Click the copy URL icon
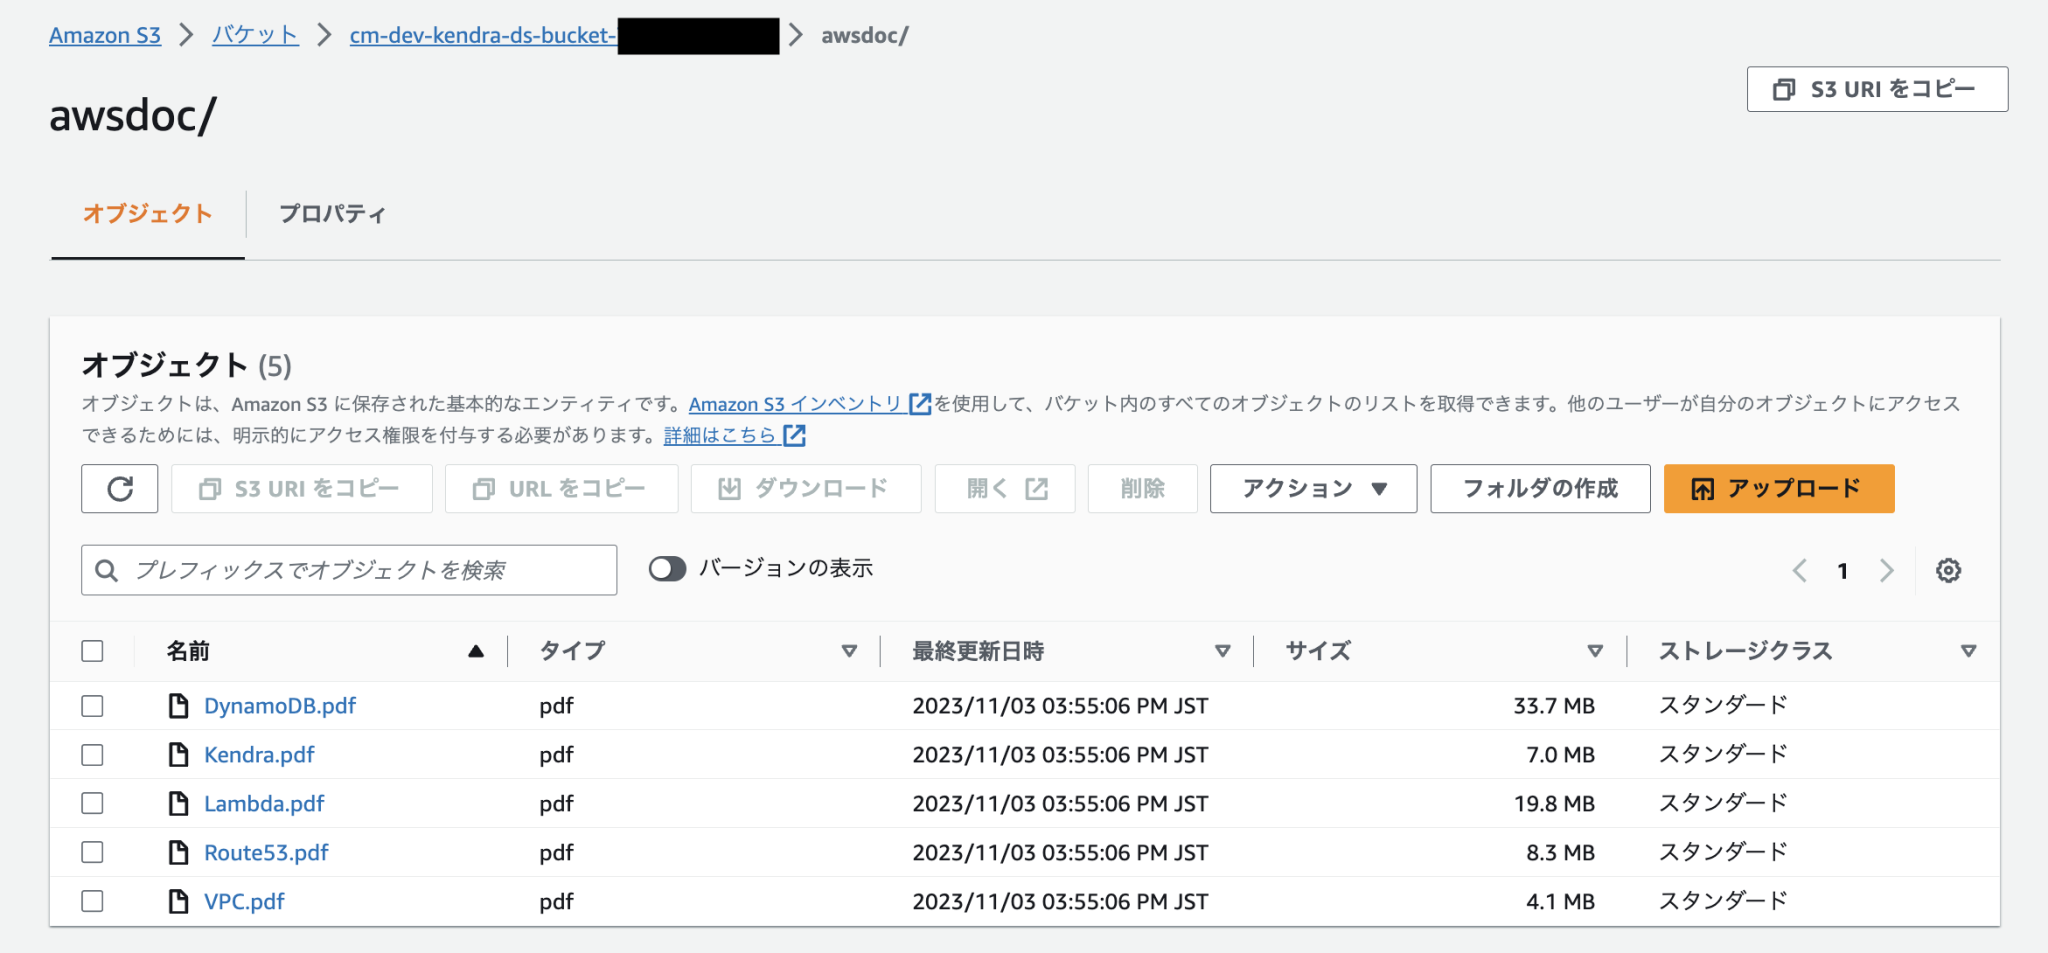 coord(484,489)
